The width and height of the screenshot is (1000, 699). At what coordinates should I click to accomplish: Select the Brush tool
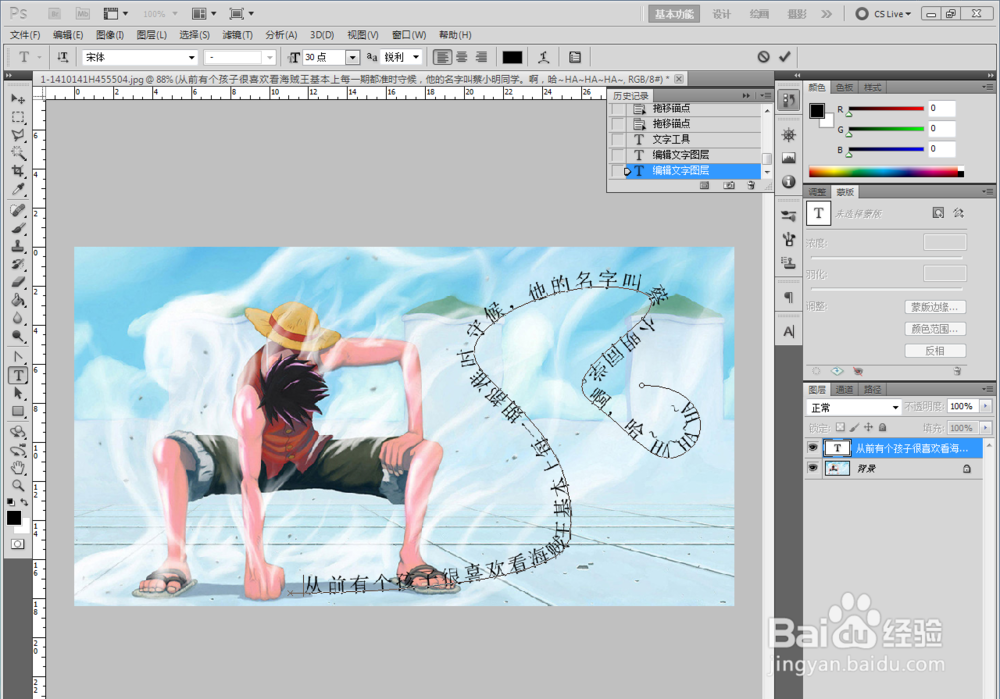[18, 228]
